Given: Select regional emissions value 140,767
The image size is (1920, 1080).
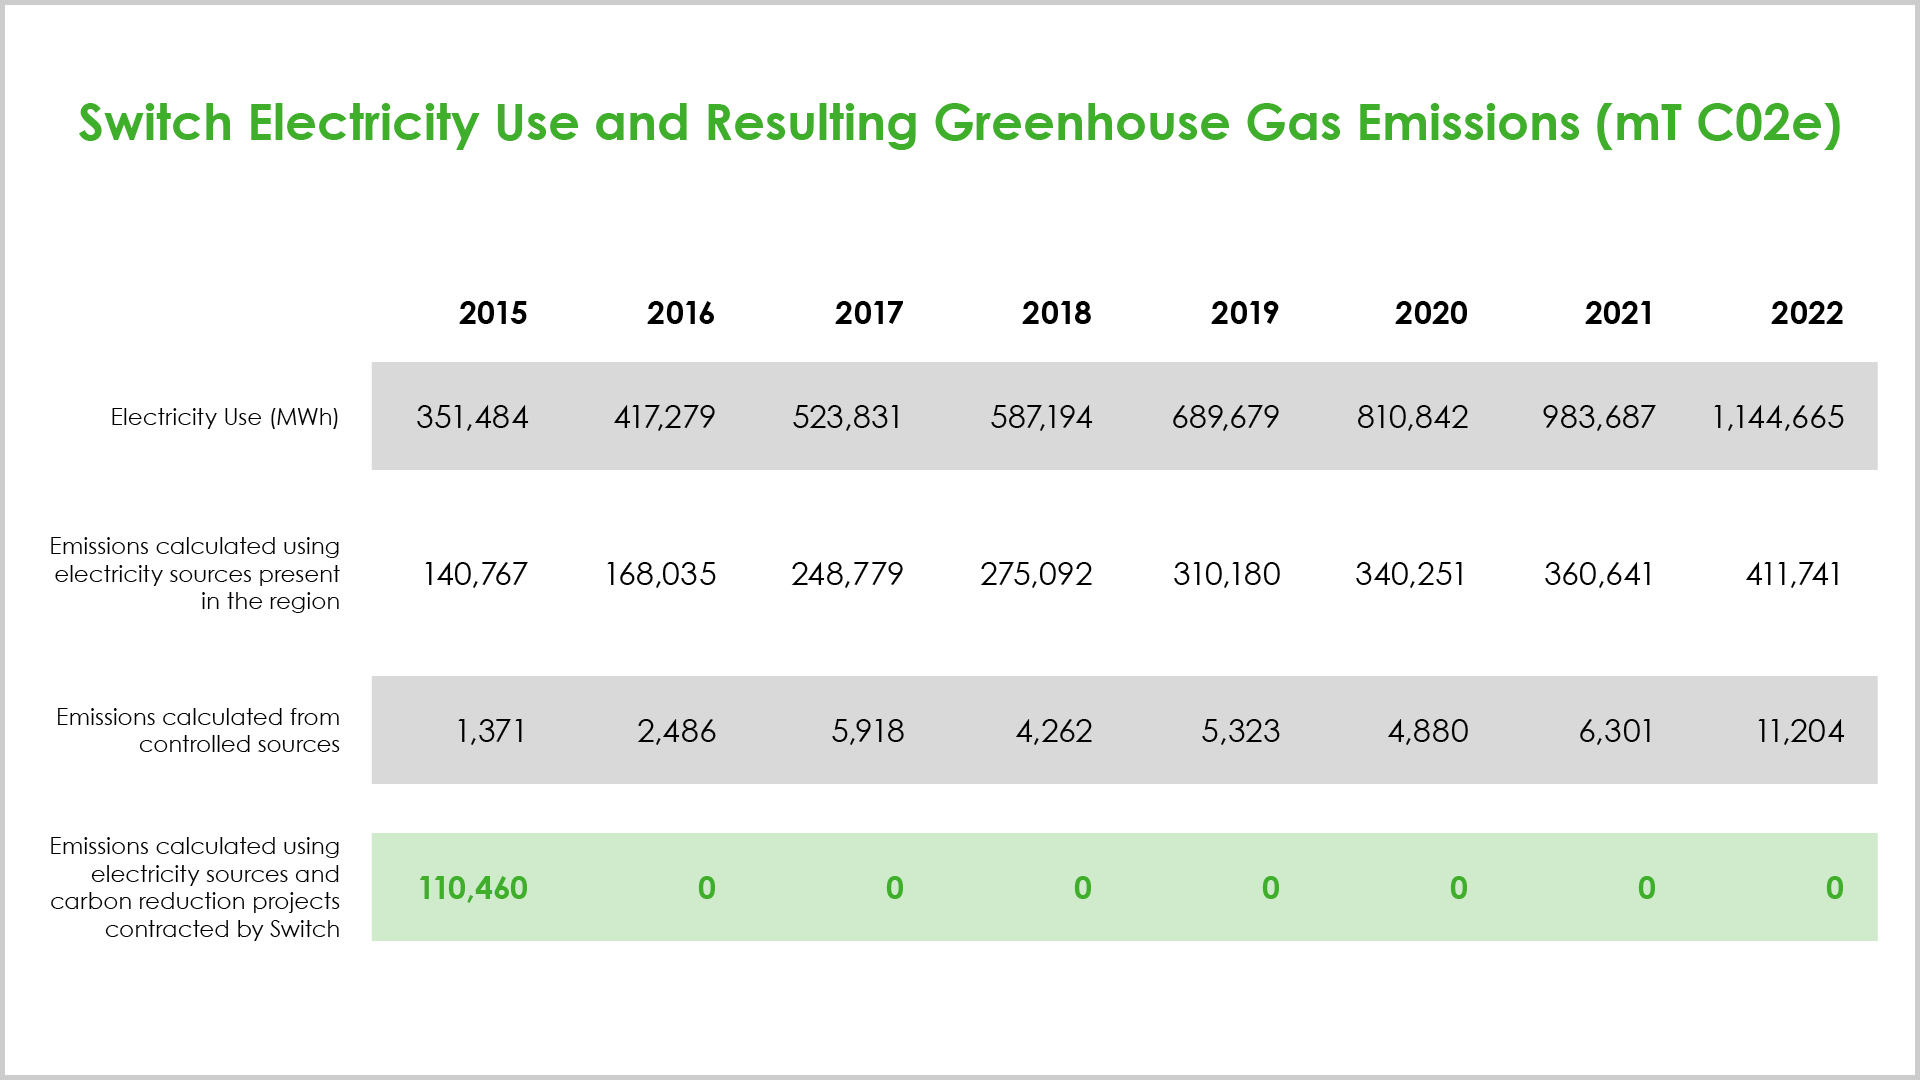Looking at the screenshot, I should tap(475, 574).
